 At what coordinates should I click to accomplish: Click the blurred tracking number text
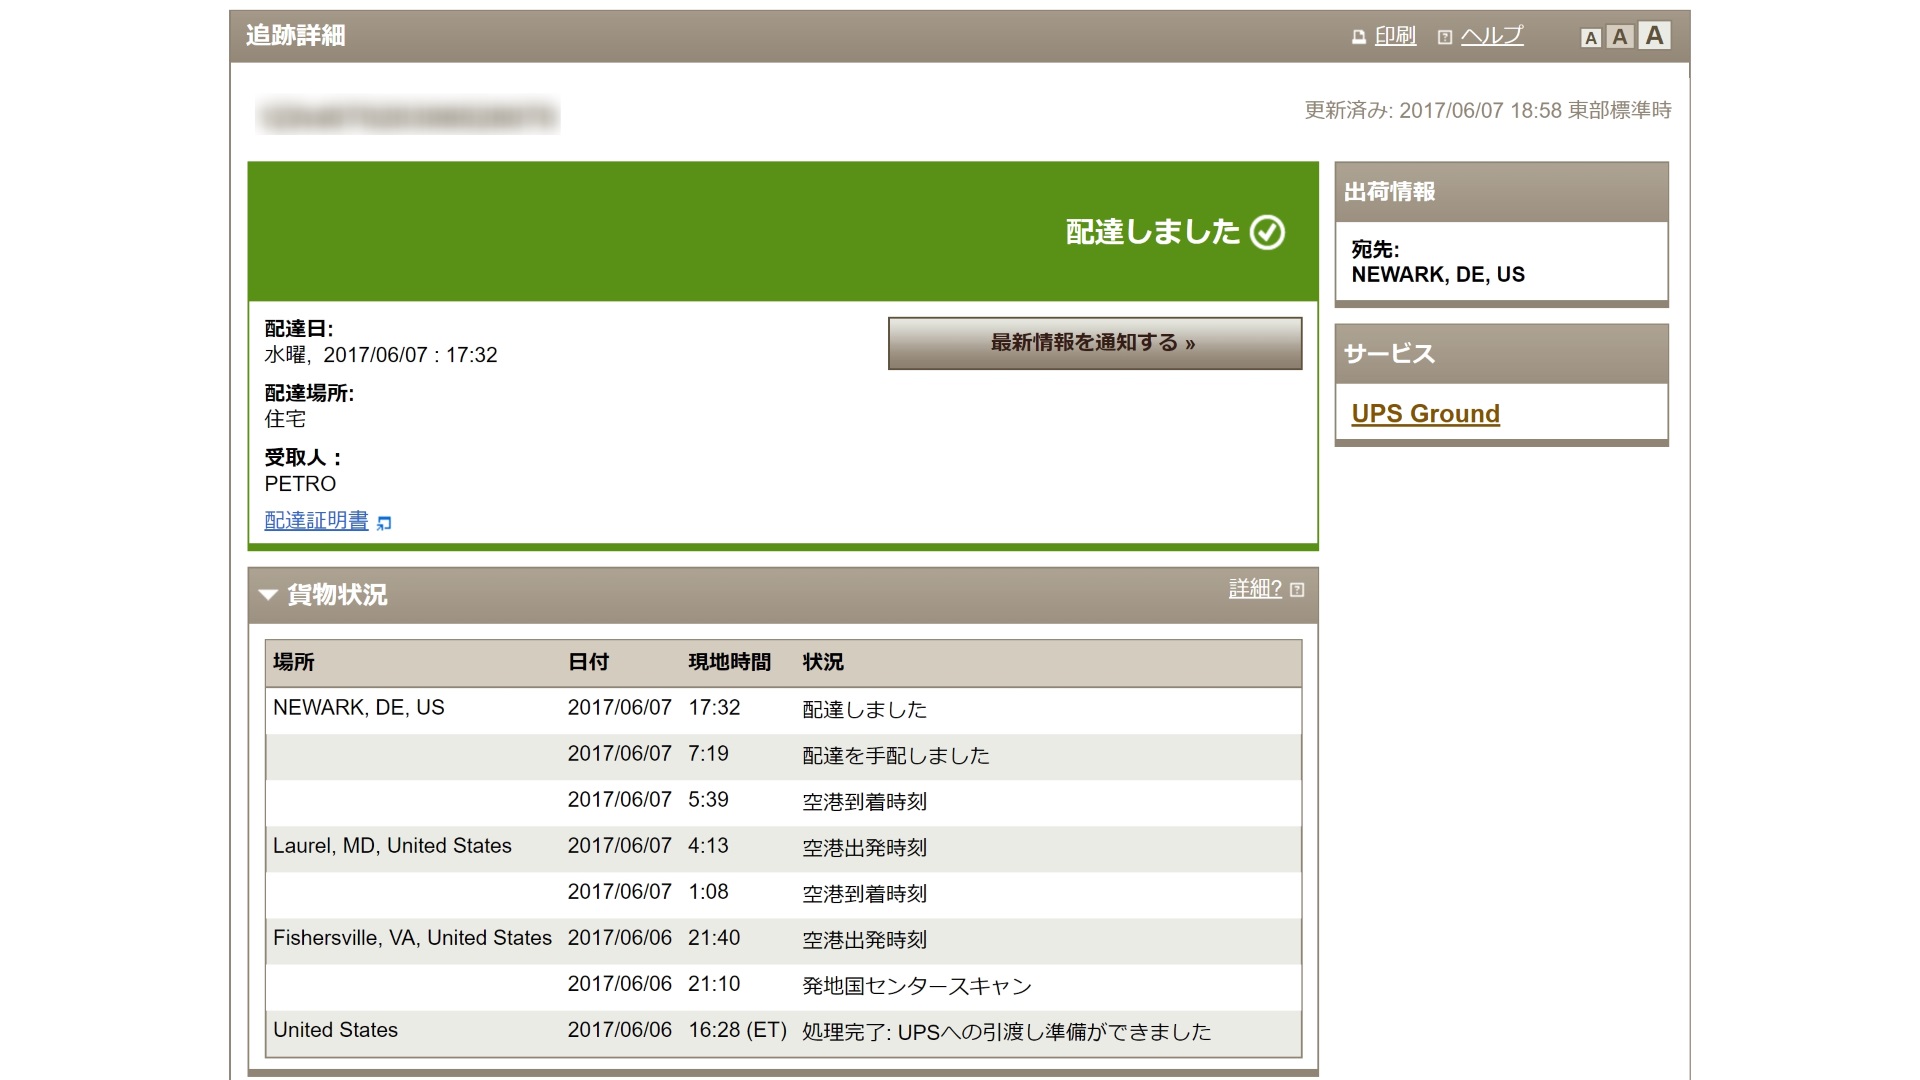point(407,117)
